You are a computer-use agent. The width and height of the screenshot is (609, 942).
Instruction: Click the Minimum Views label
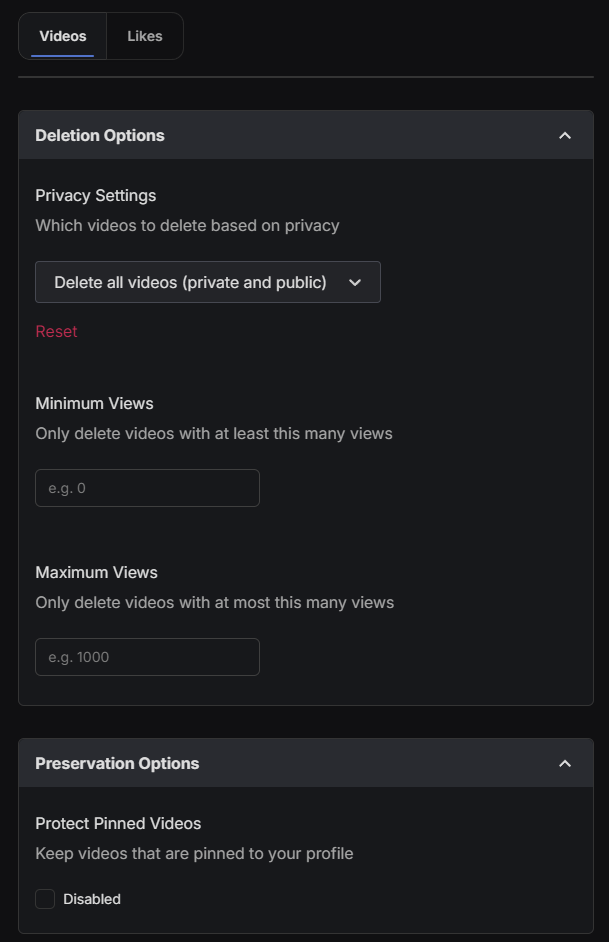[x=94, y=403]
